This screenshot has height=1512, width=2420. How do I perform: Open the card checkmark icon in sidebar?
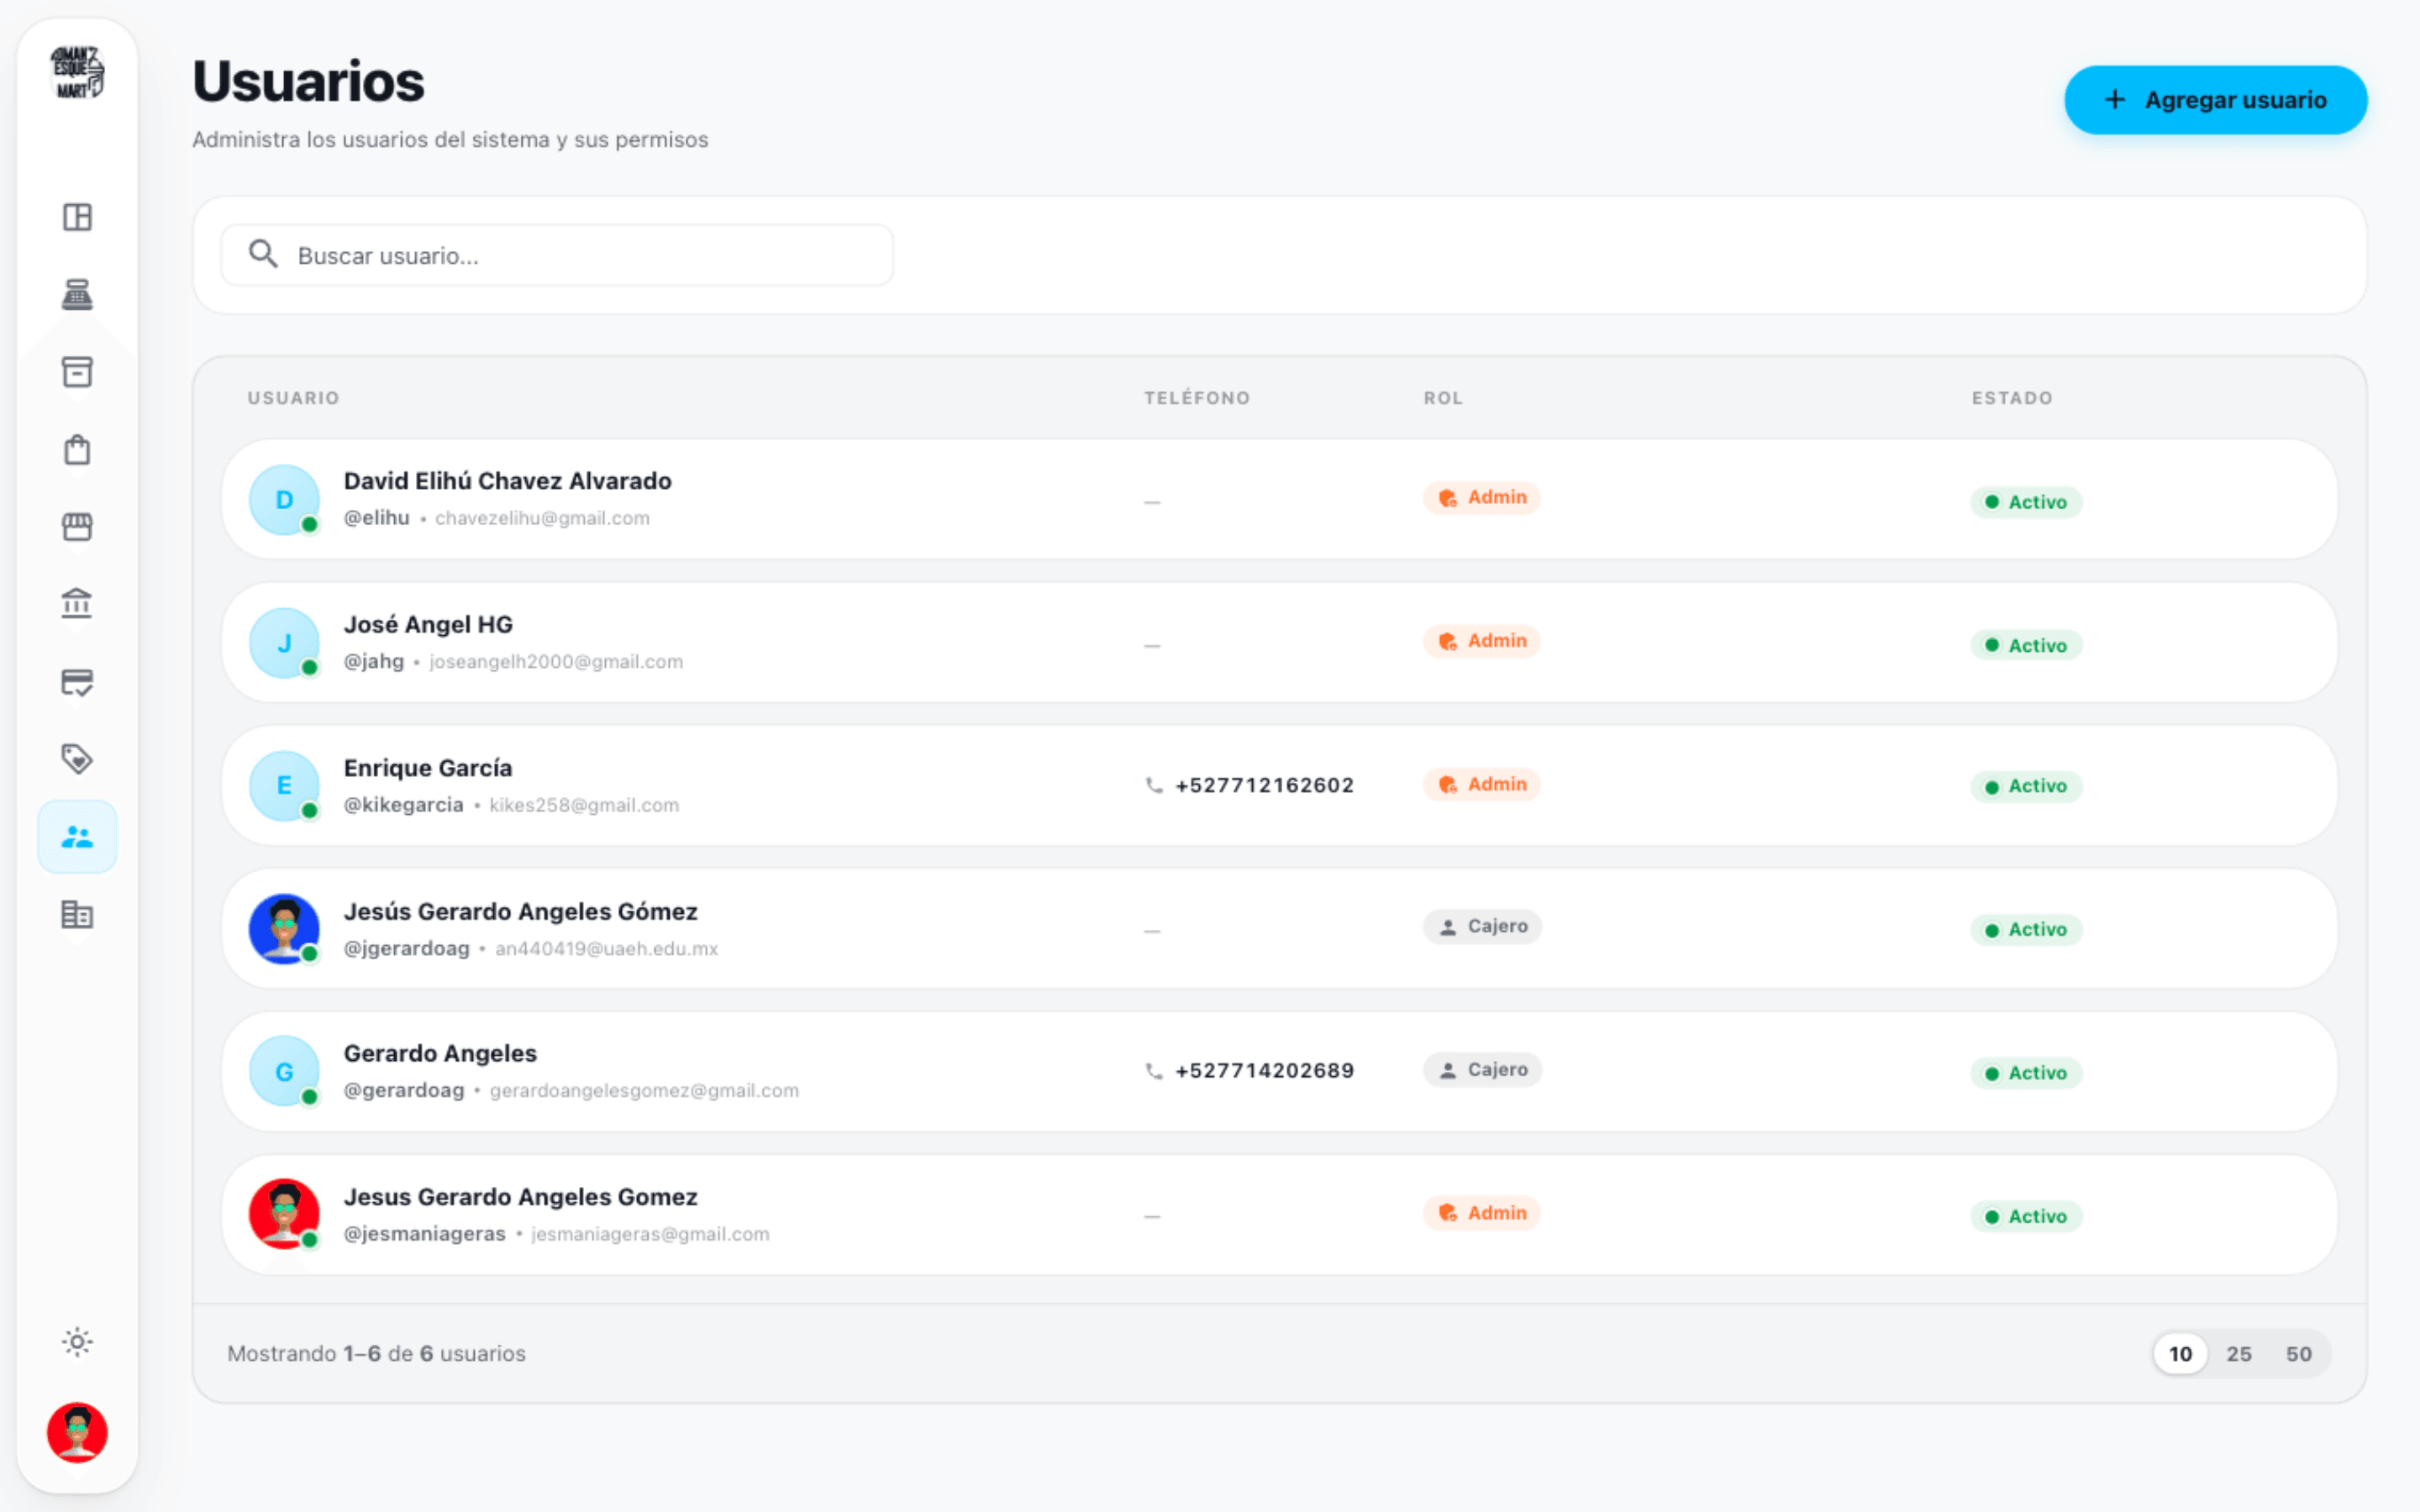pos(77,682)
